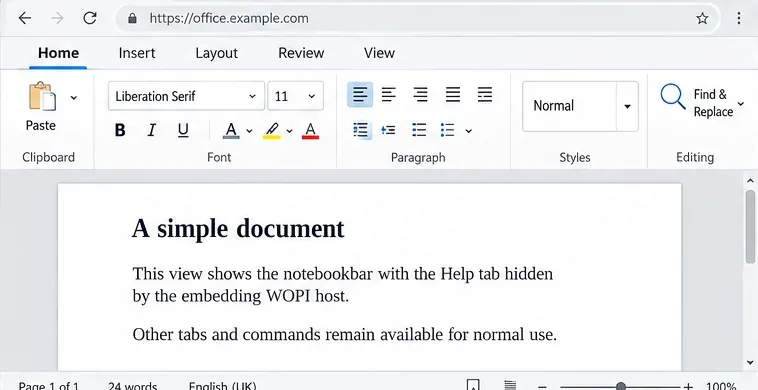Click the square-bullet list icon

[419, 130]
